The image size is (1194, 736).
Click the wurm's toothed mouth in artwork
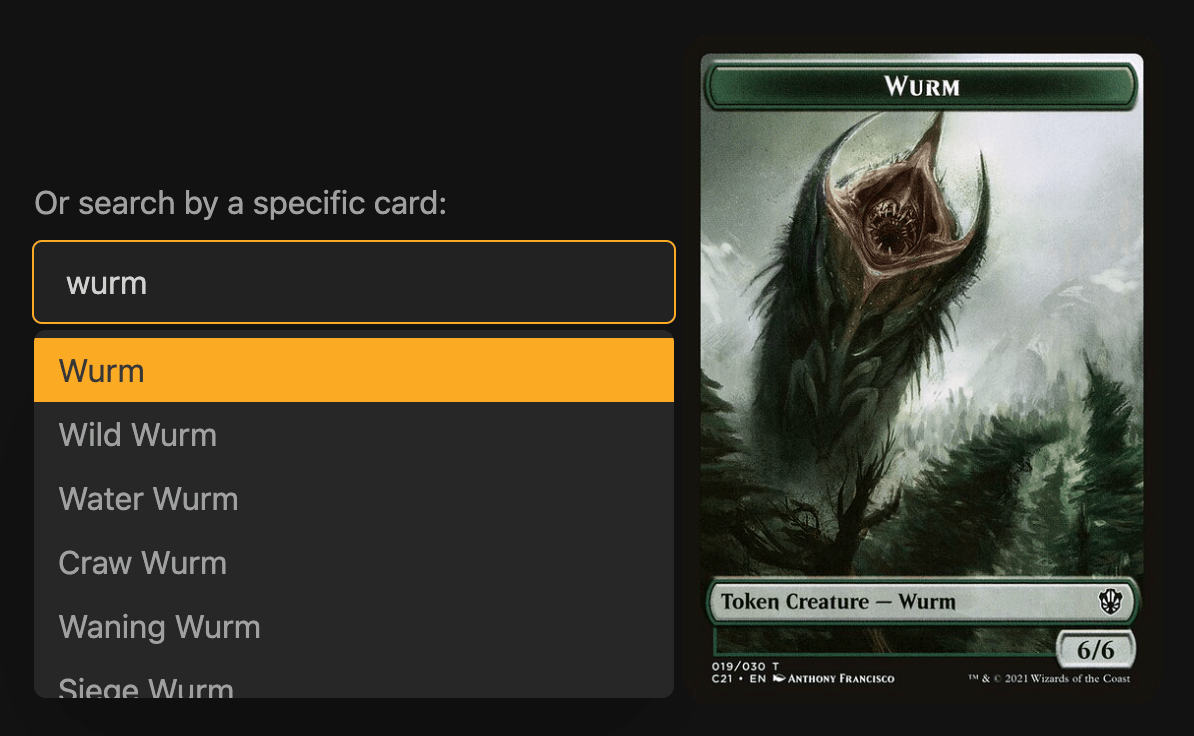pyautogui.click(x=889, y=224)
